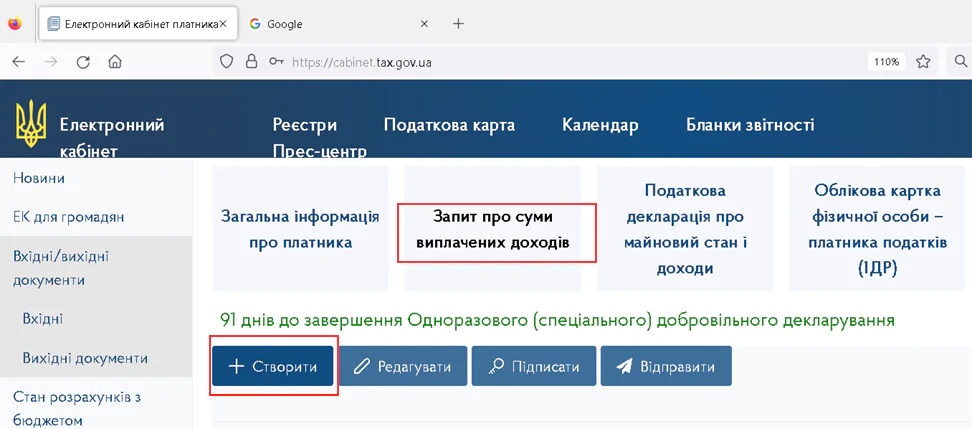
Task: Open a new tab with the plus icon
Action: pyautogui.click(x=458, y=24)
